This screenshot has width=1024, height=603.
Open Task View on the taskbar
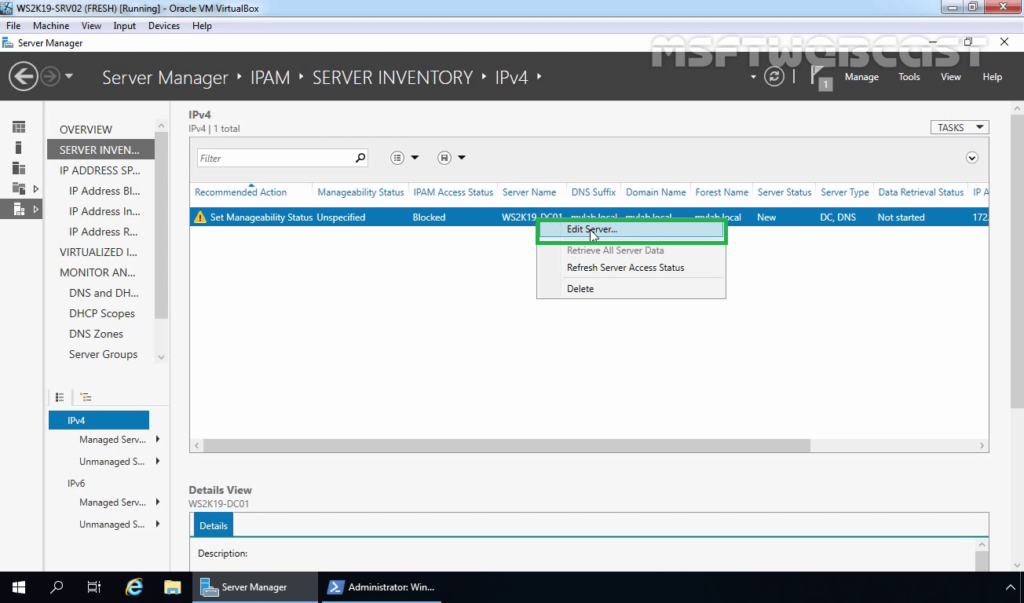coord(95,587)
